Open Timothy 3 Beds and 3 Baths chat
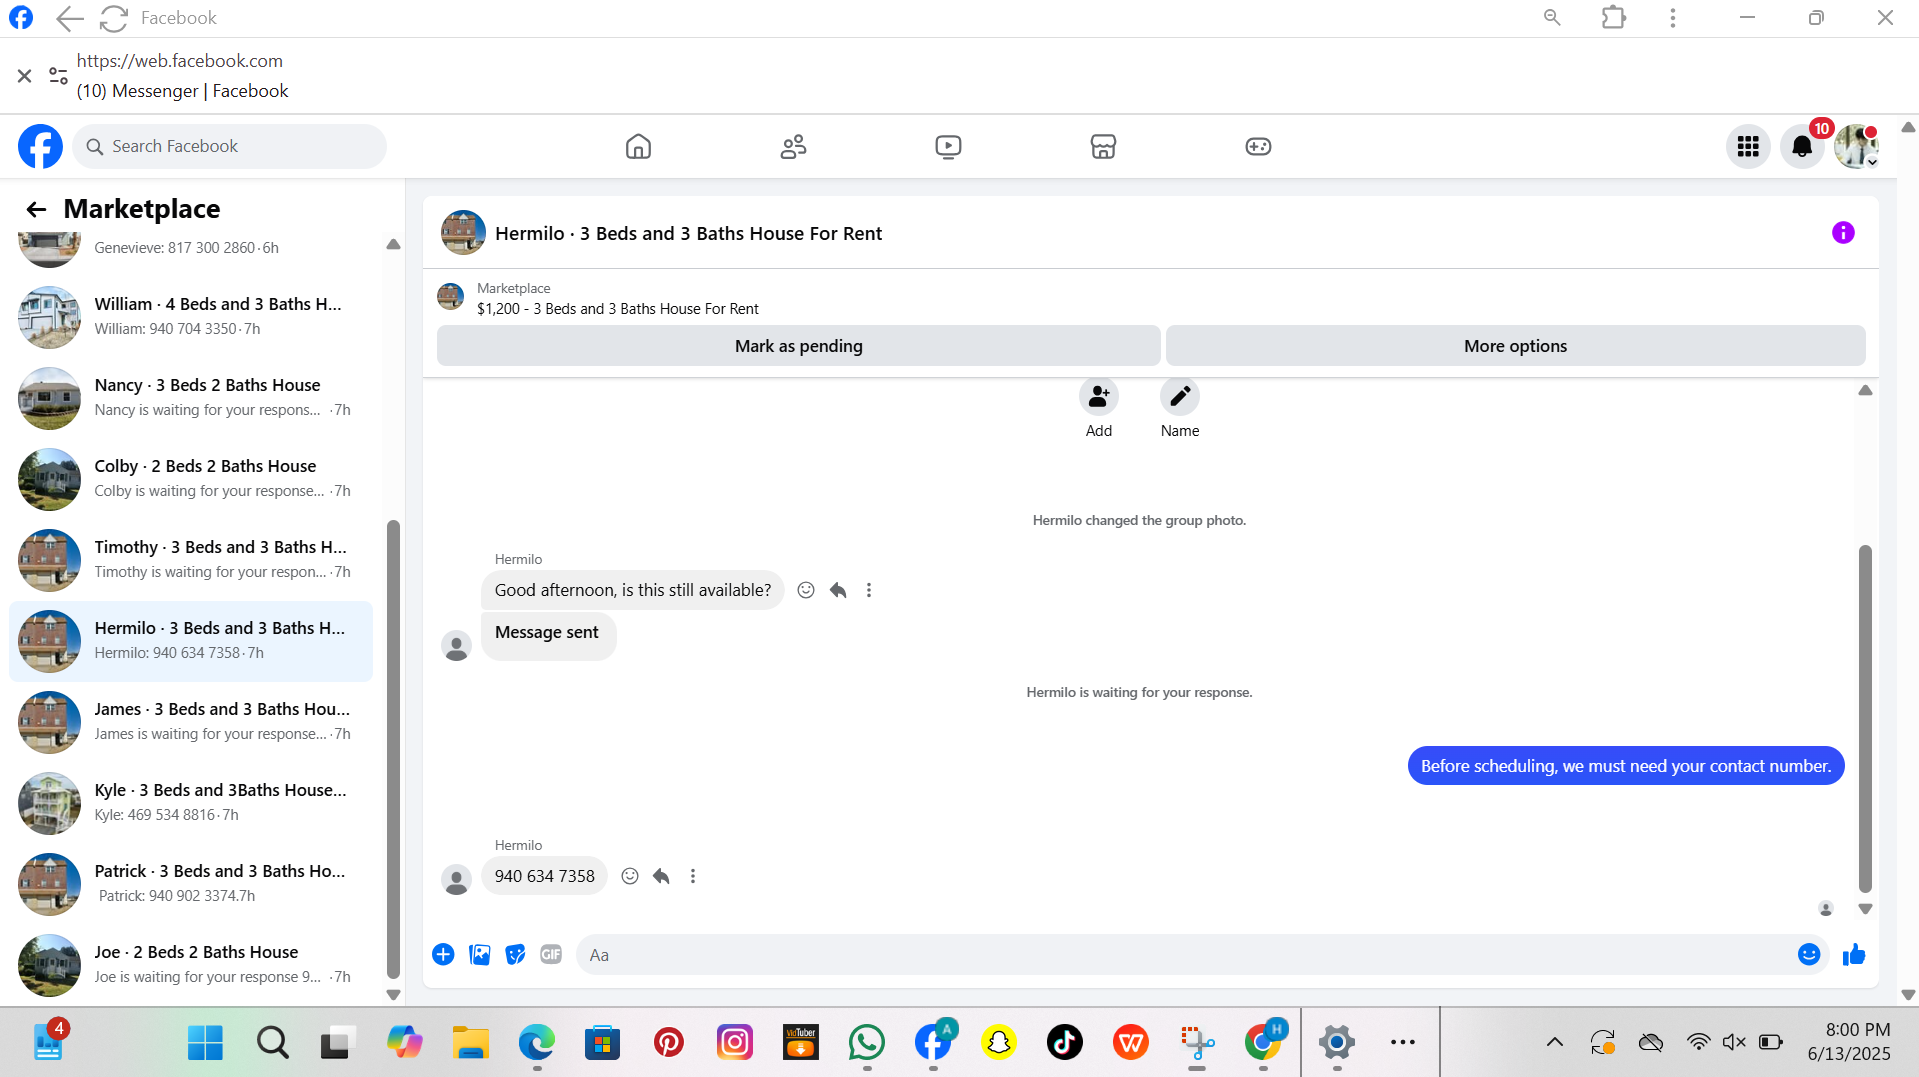 coord(192,559)
